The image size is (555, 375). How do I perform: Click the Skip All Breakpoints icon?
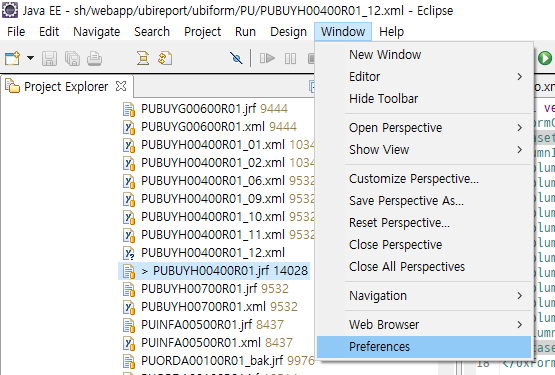pos(236,58)
